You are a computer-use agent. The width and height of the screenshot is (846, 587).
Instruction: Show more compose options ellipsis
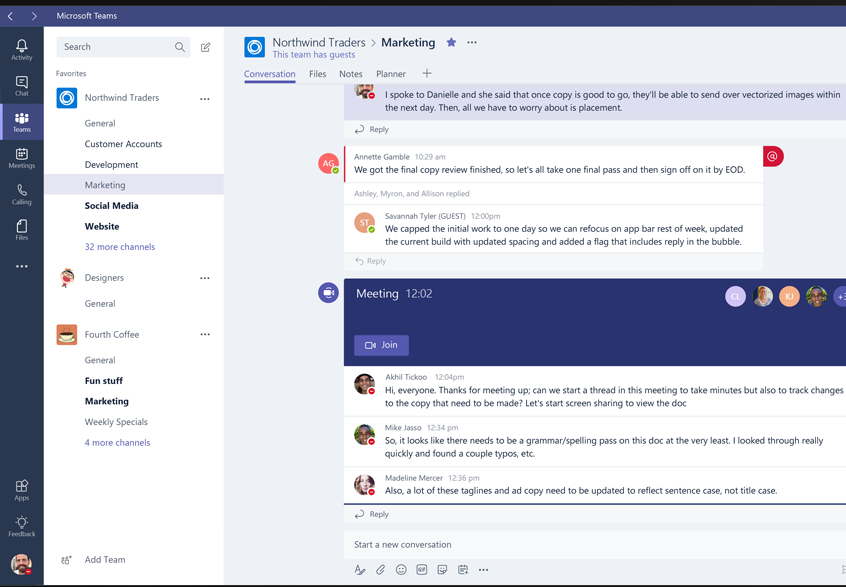click(483, 570)
